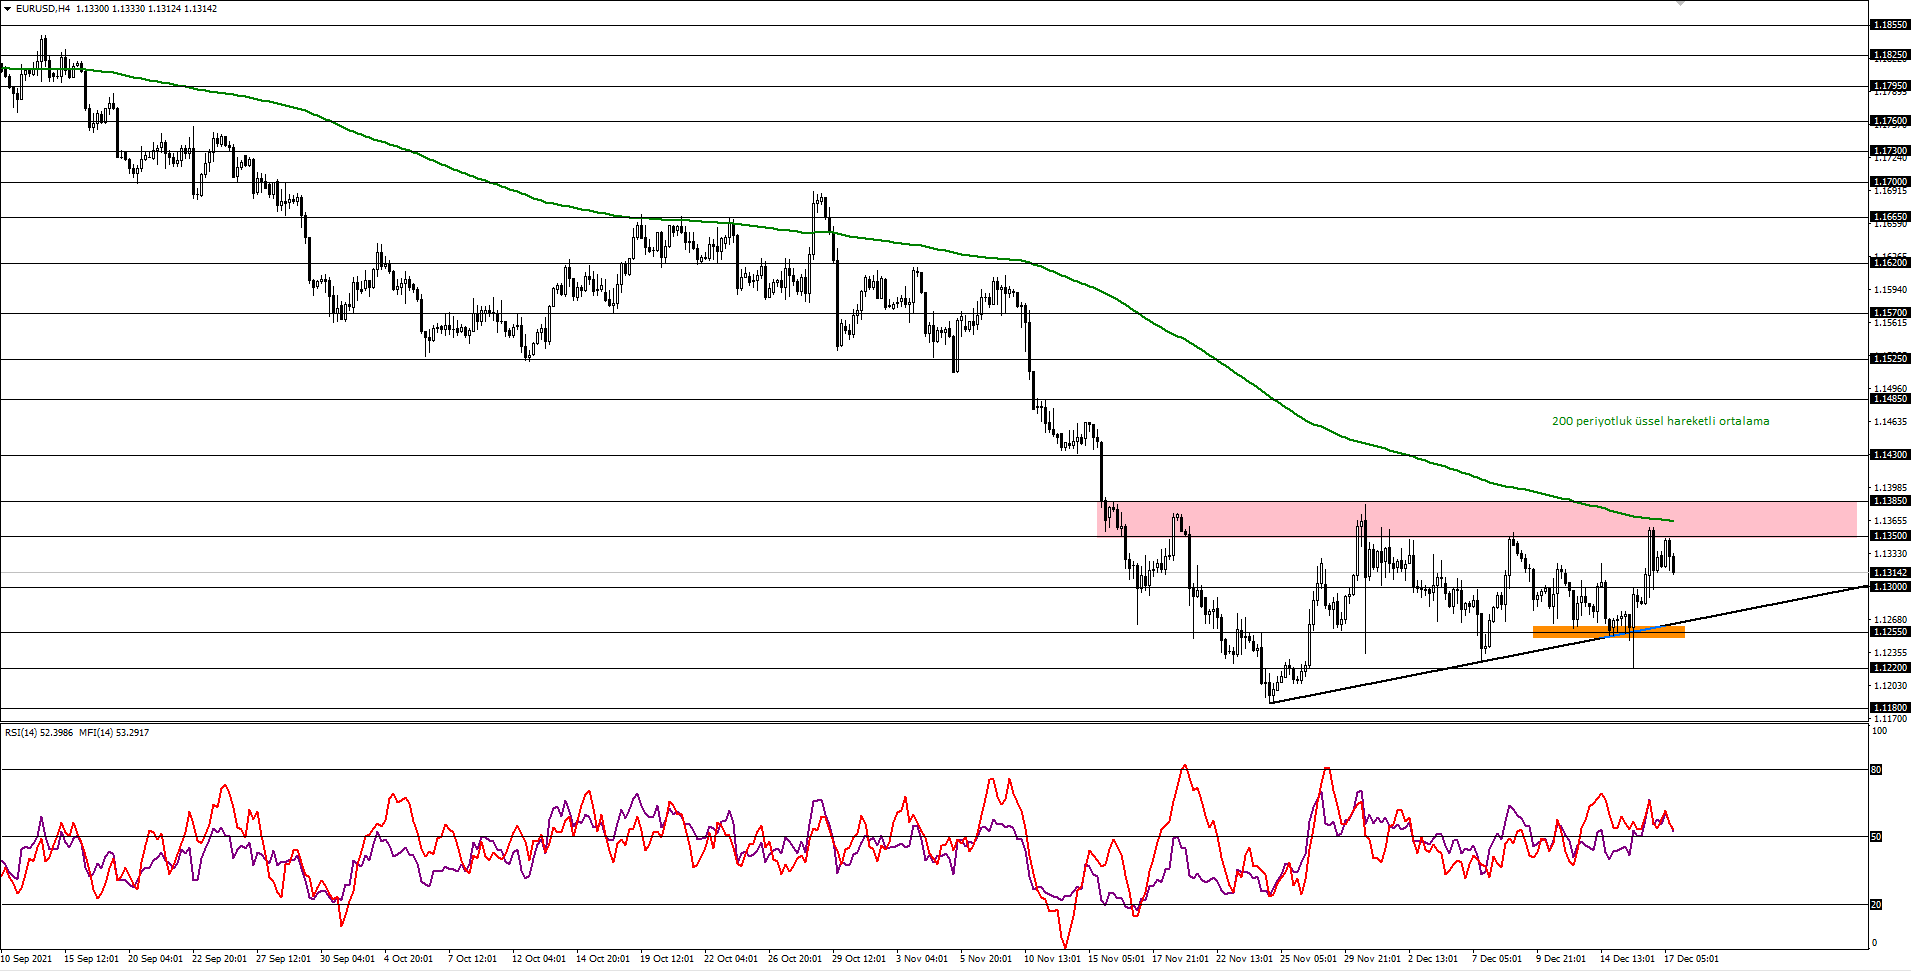
Task: Click the gray chart shift triangle marker
Action: point(1681,3)
